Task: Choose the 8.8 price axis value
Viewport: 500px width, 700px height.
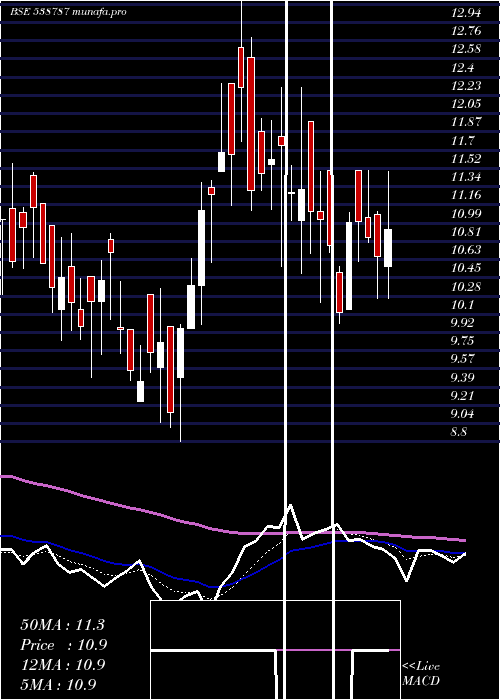Action: click(x=459, y=432)
